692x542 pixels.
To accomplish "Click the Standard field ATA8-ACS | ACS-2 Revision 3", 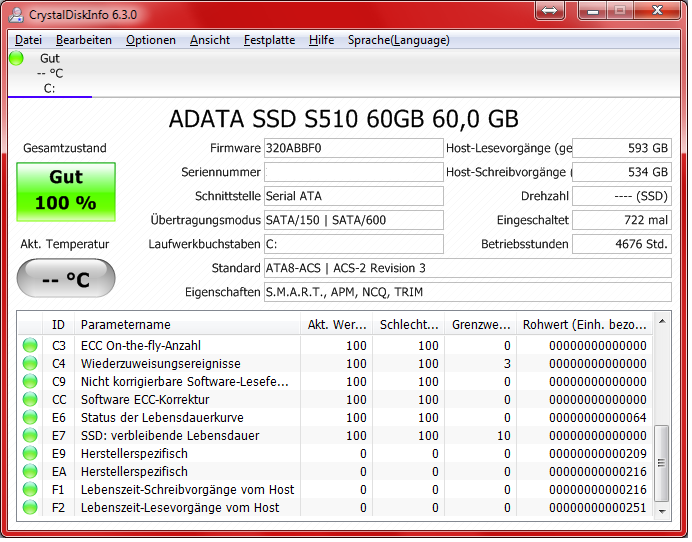I will [468, 268].
